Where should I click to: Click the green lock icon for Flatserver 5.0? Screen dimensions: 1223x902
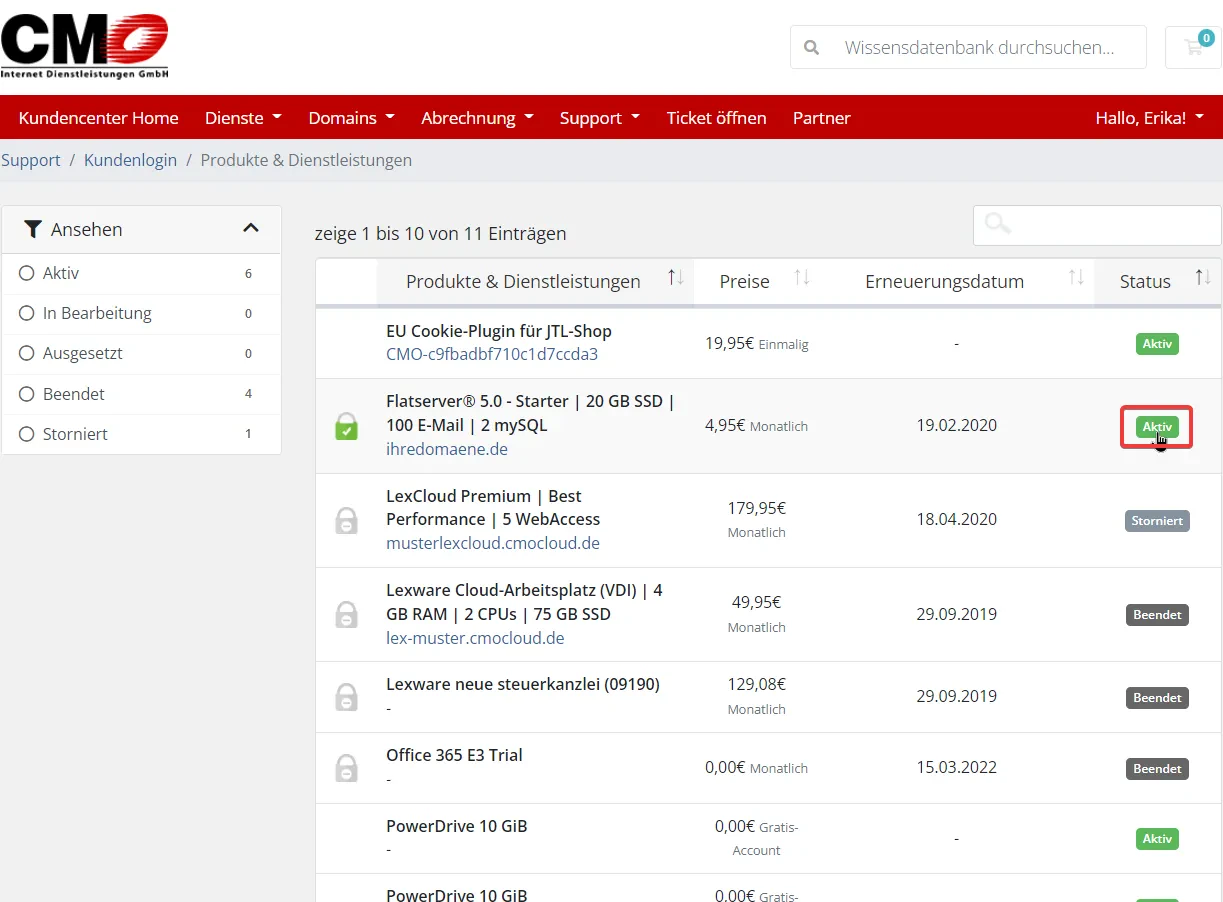click(346, 426)
